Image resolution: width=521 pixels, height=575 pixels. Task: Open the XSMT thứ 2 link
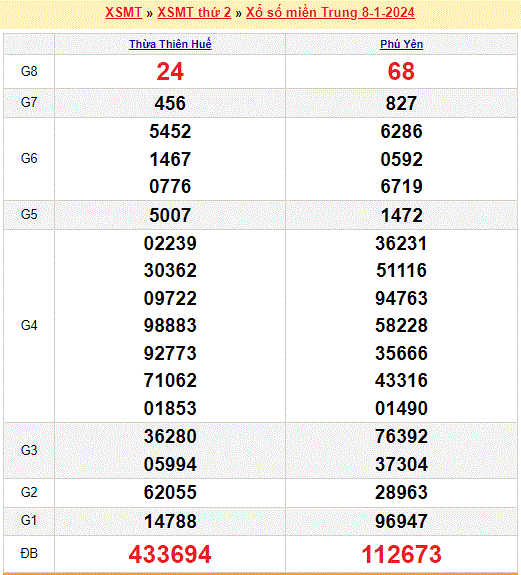[194, 12]
